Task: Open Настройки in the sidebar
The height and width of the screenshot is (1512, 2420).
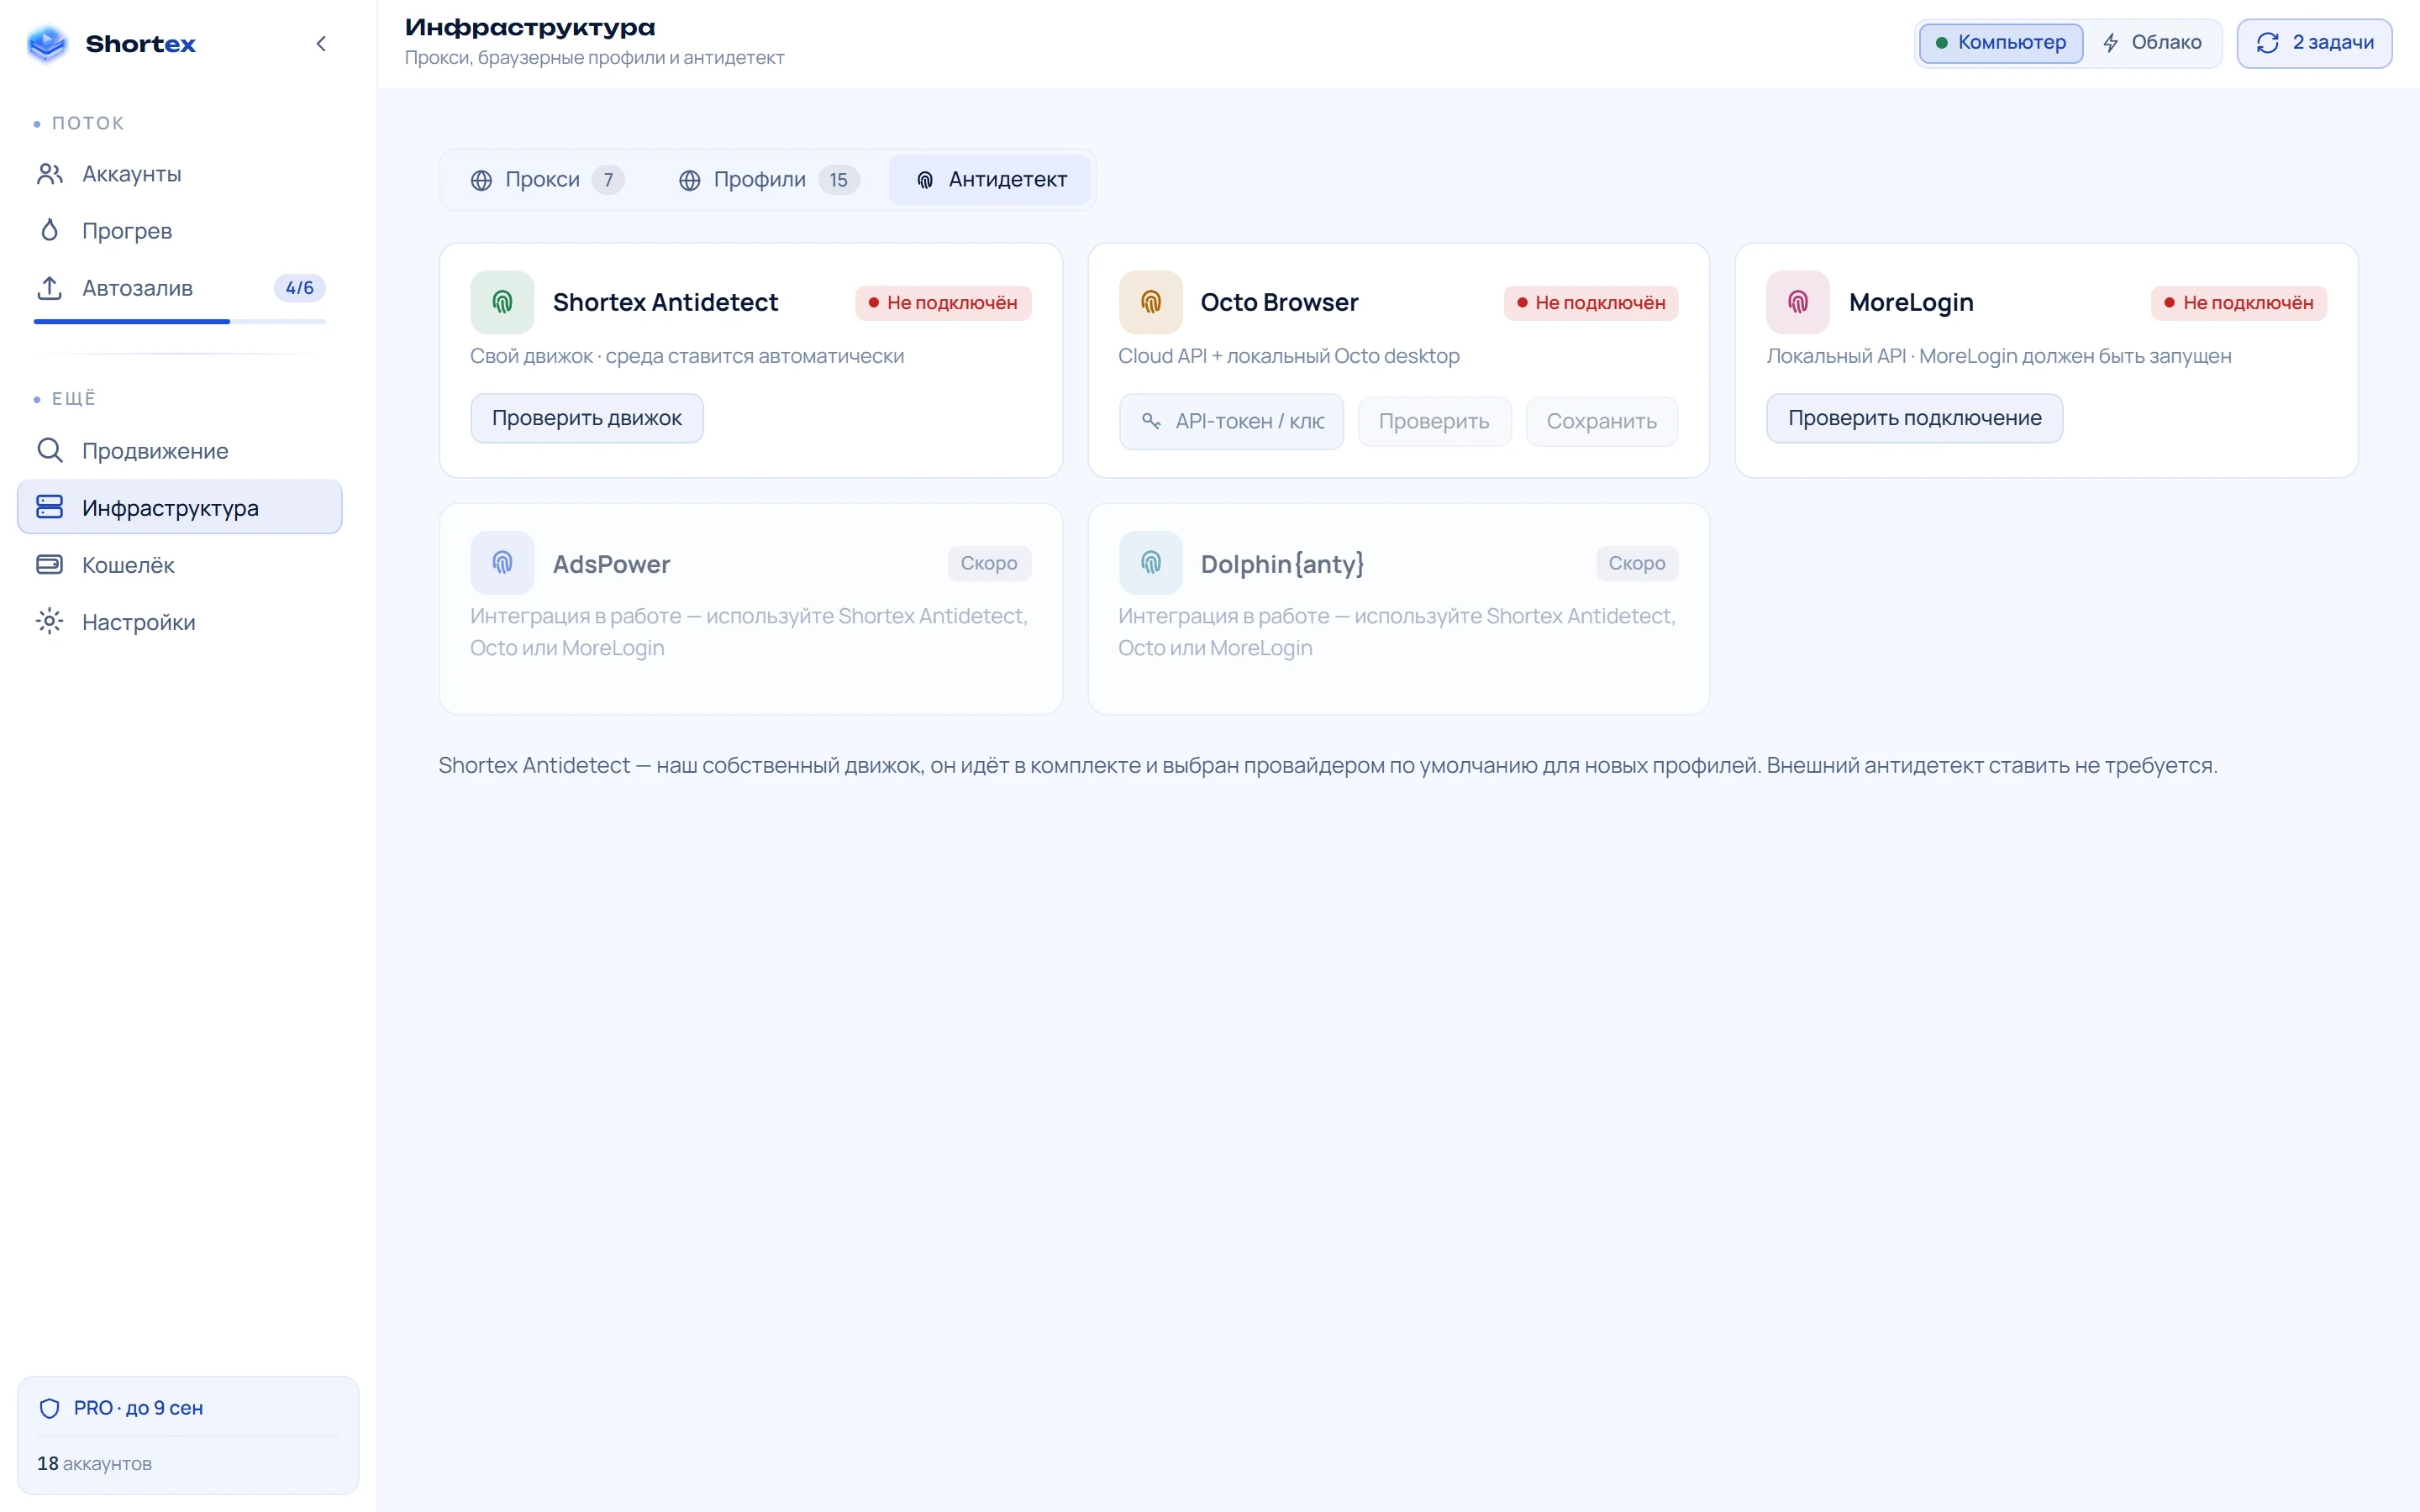Action: (180, 622)
